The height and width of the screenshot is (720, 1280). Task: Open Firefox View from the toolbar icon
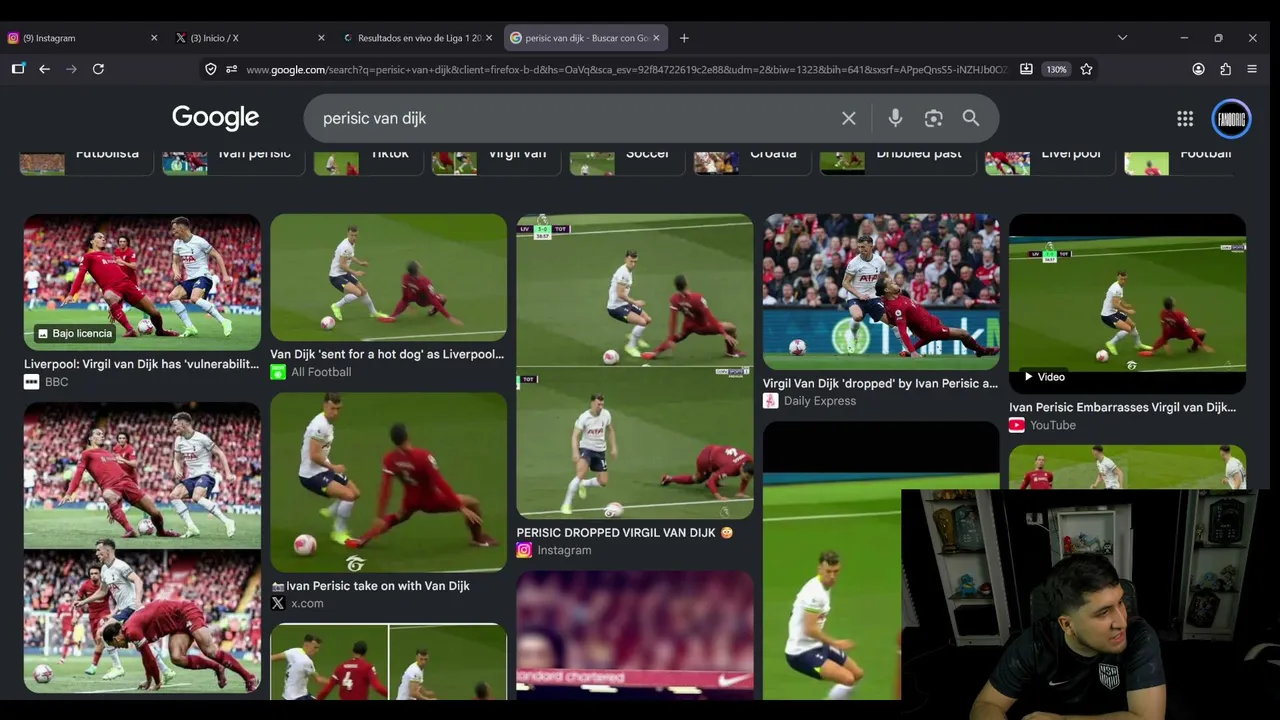(18, 69)
